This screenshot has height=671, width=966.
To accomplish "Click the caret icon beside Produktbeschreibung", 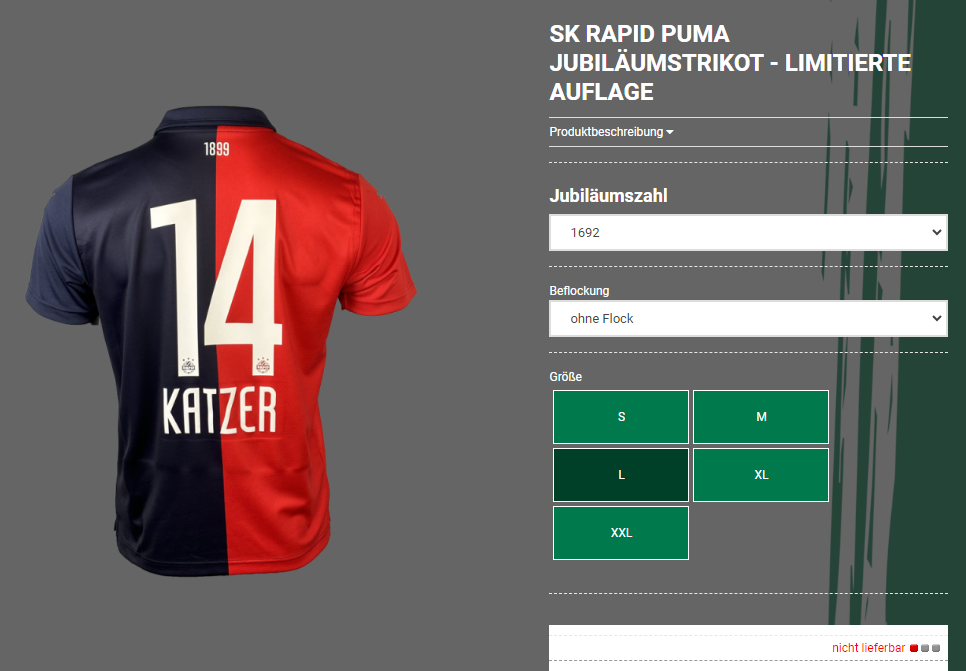I will [670, 132].
